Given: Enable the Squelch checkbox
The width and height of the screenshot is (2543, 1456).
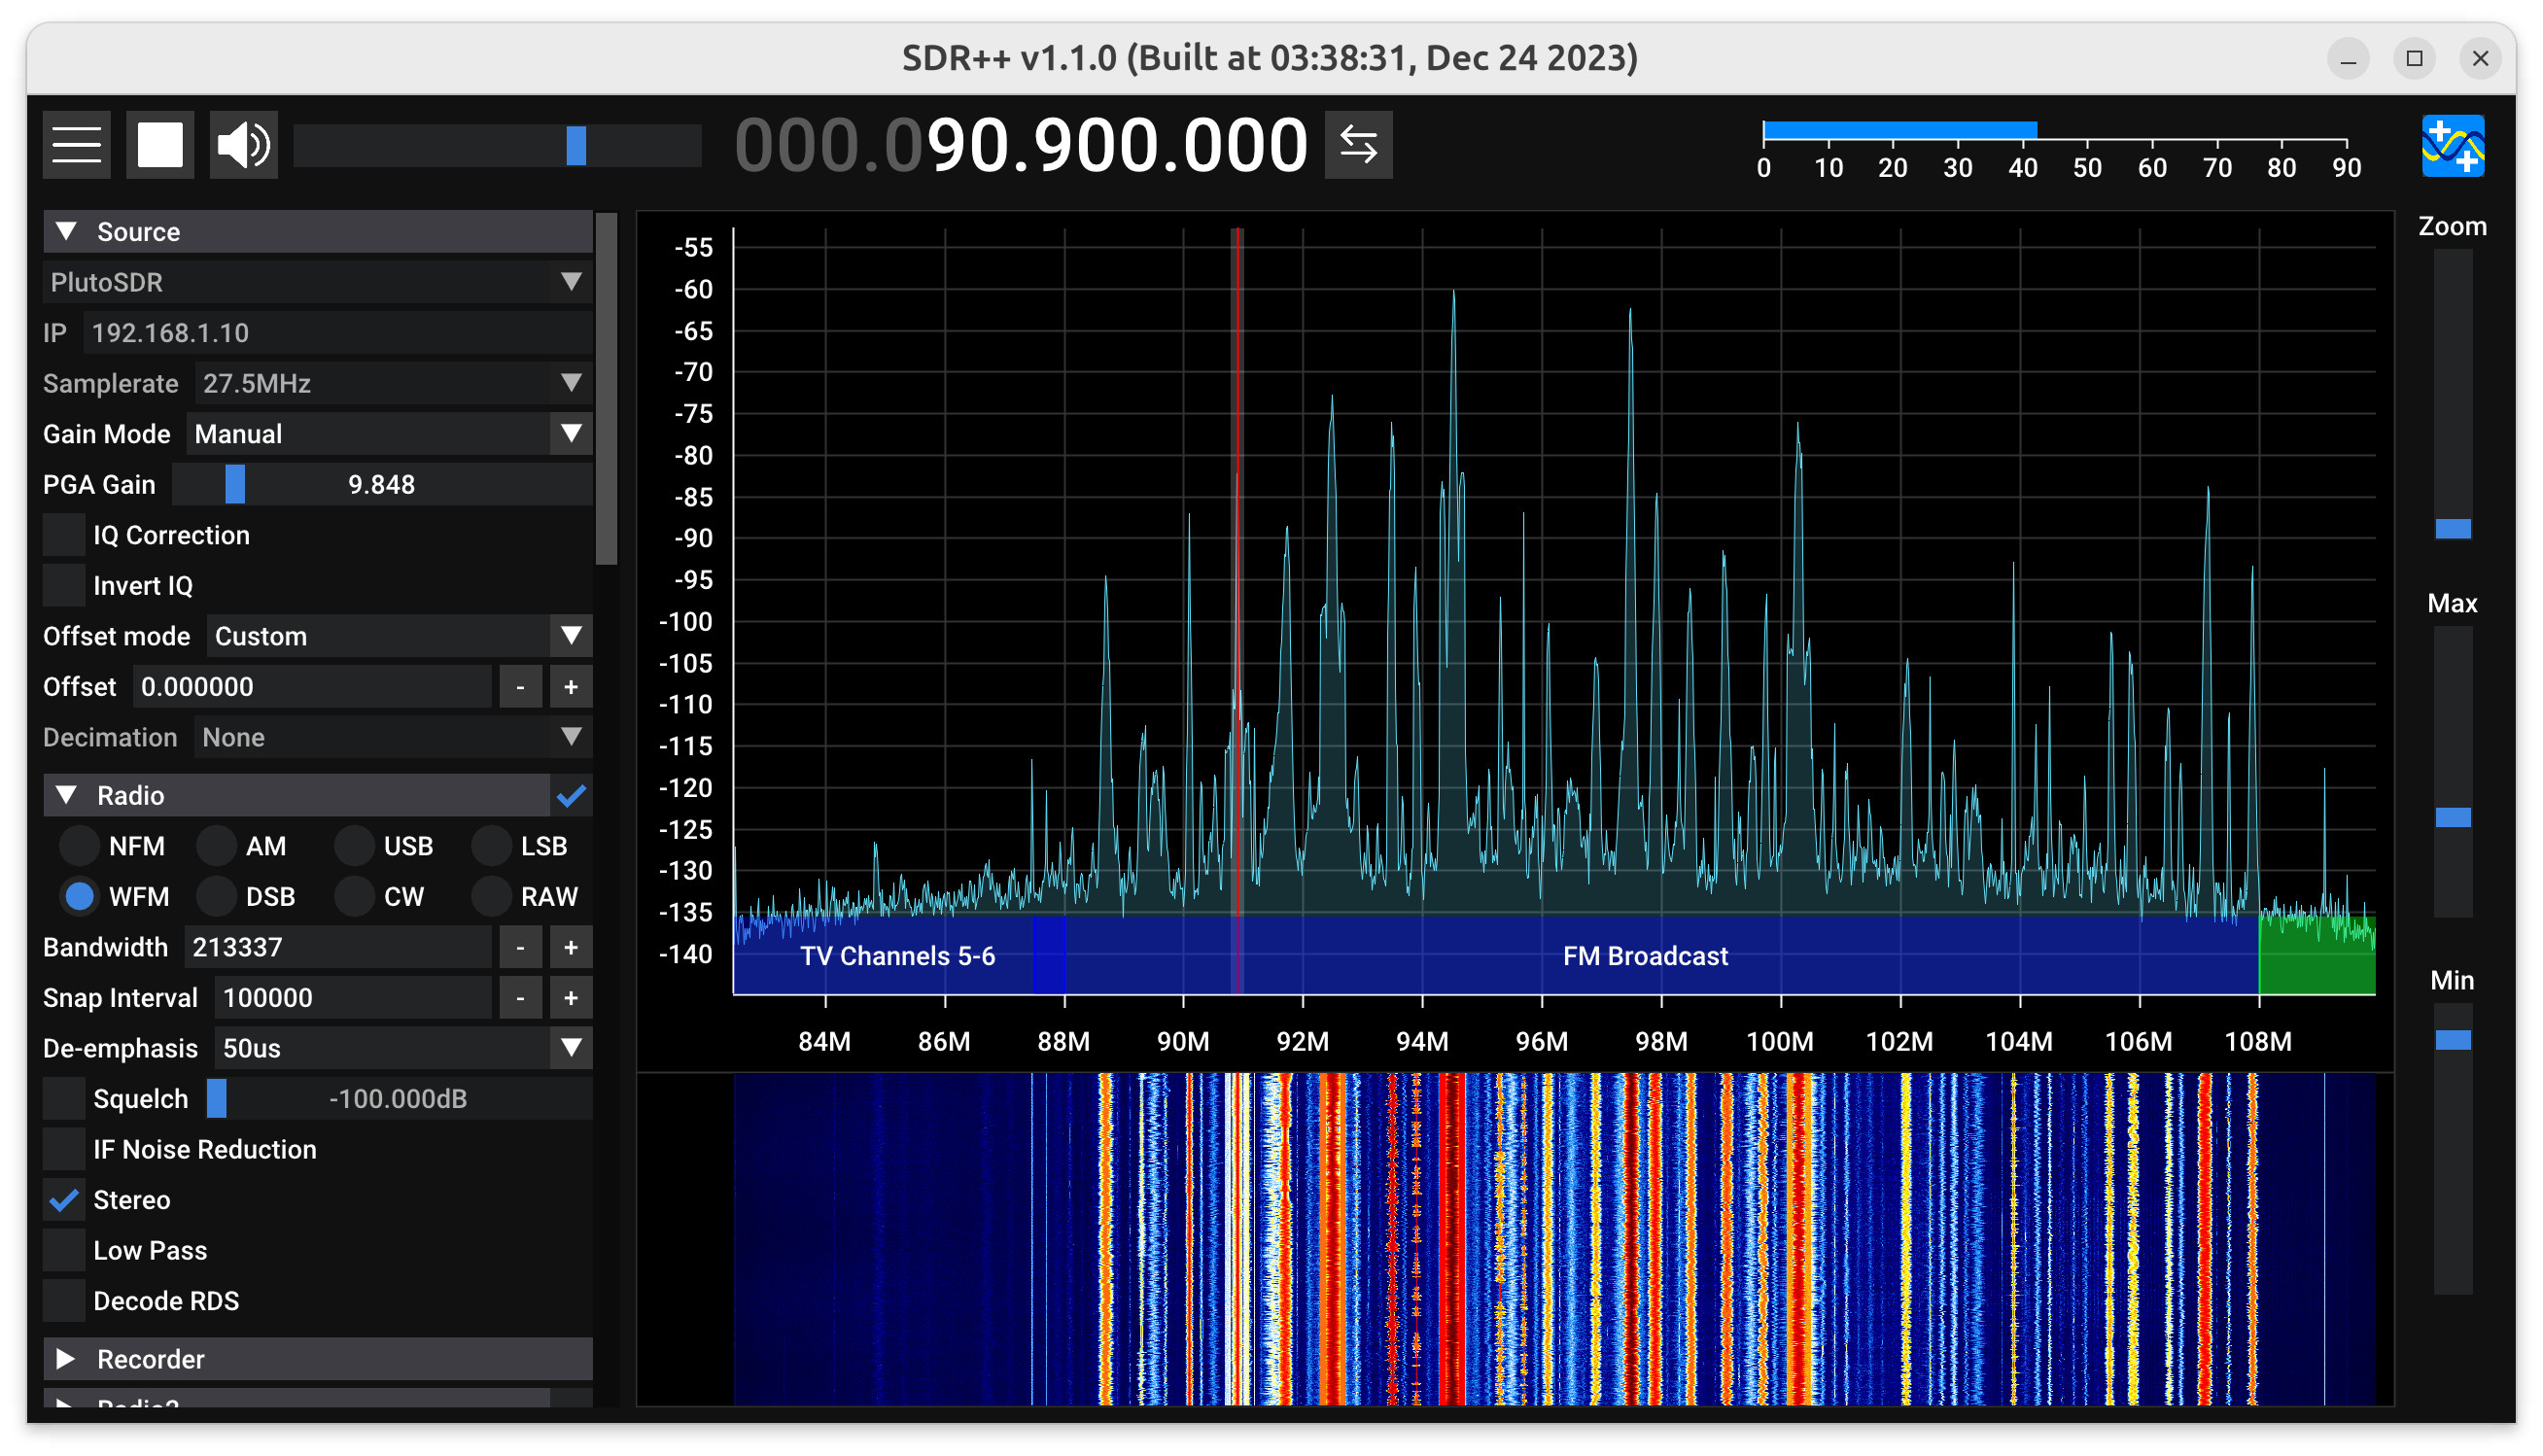Looking at the screenshot, I should (x=64, y=1099).
